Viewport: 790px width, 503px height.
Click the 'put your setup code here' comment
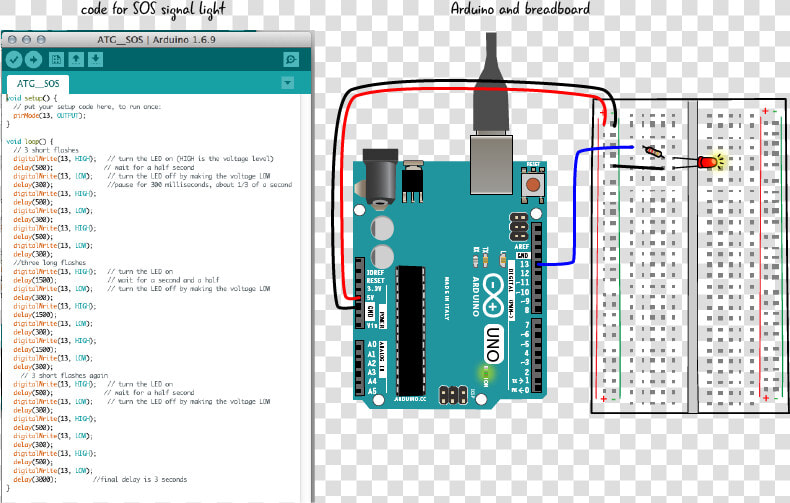tap(87, 107)
